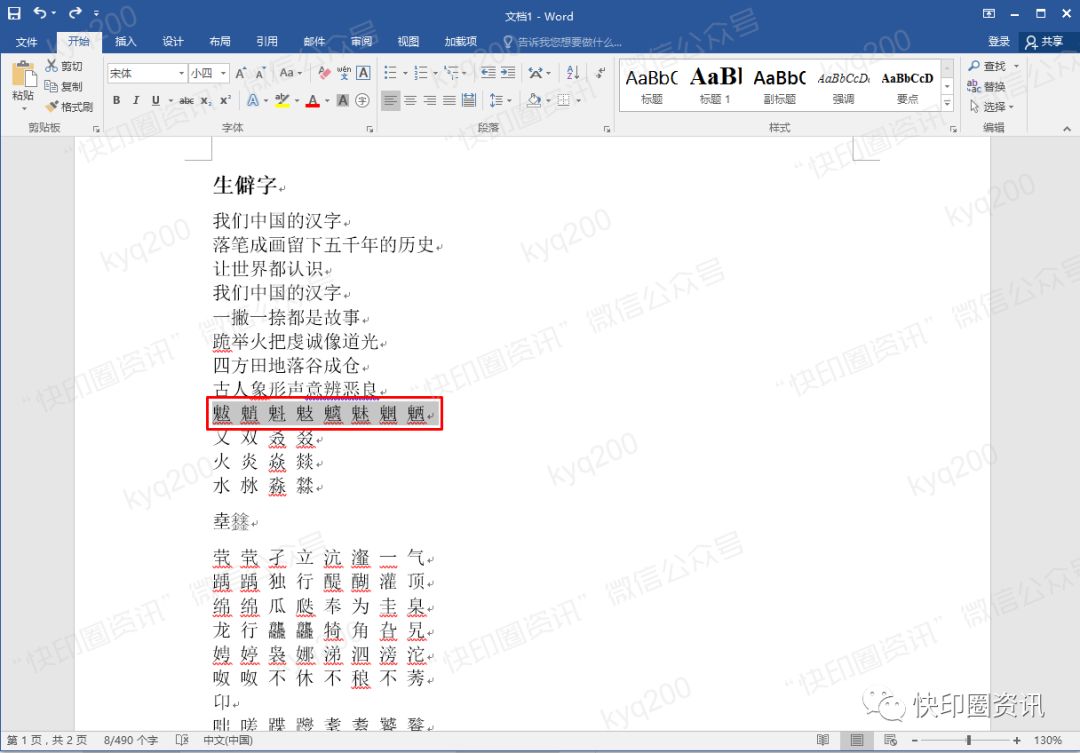Switch to Web Layout view icon
The height and width of the screenshot is (753, 1080).
click(891, 740)
